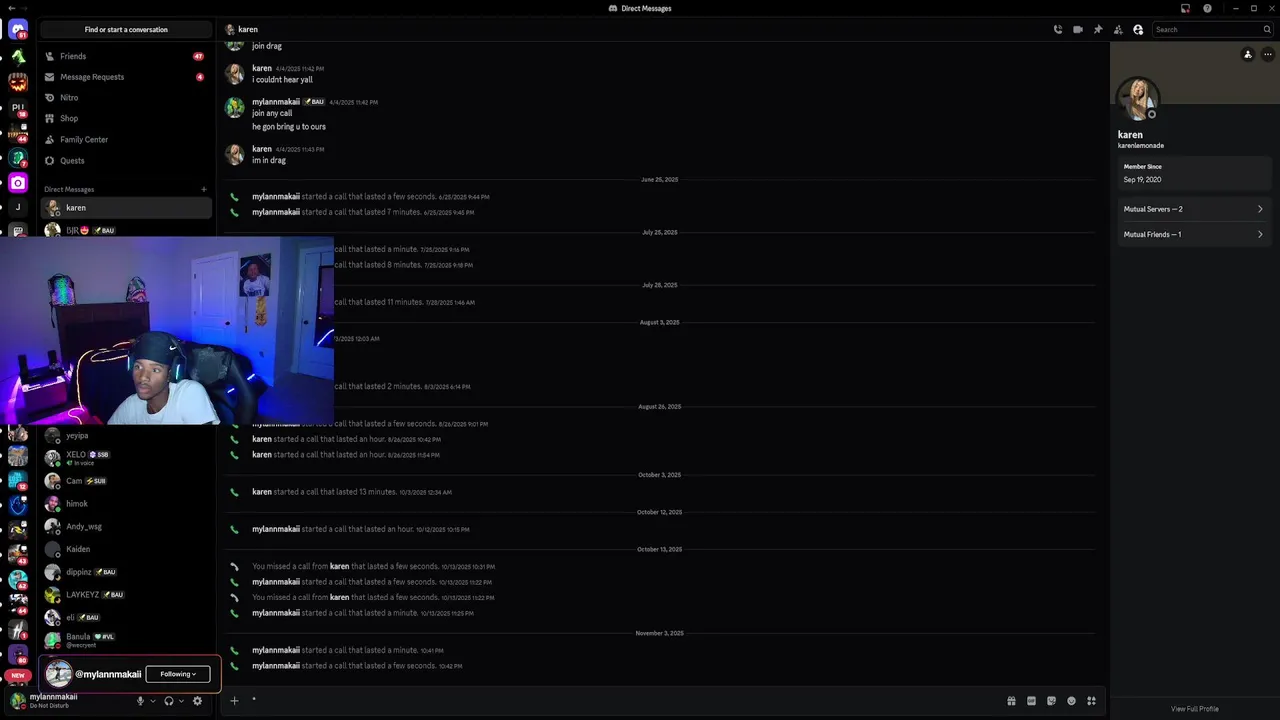The height and width of the screenshot is (720, 1280).
Task: Open profile more options three dots
Action: point(1267,55)
